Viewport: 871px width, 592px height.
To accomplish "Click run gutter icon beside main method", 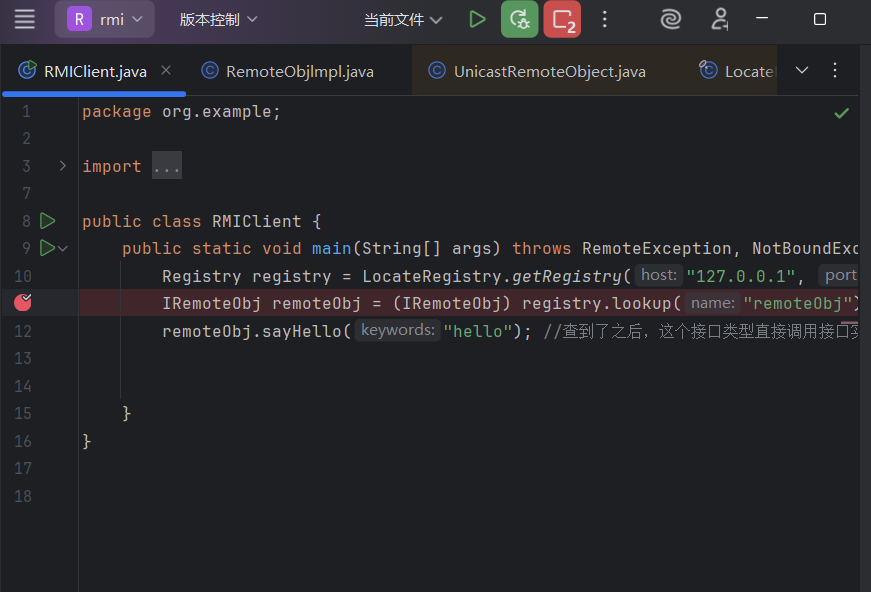I will point(47,248).
